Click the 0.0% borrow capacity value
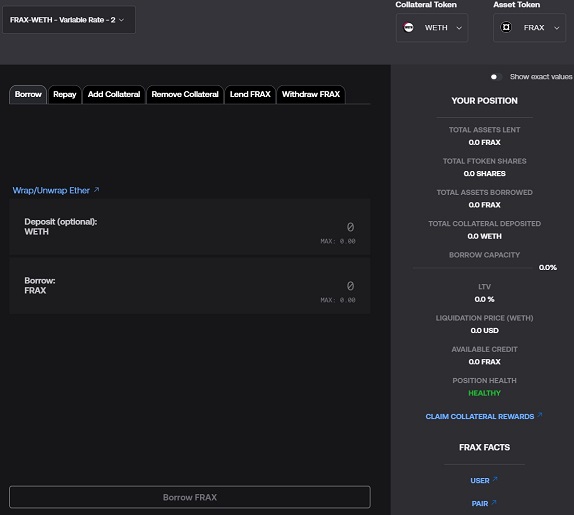Viewport: 574px width, 515px height. 548,268
